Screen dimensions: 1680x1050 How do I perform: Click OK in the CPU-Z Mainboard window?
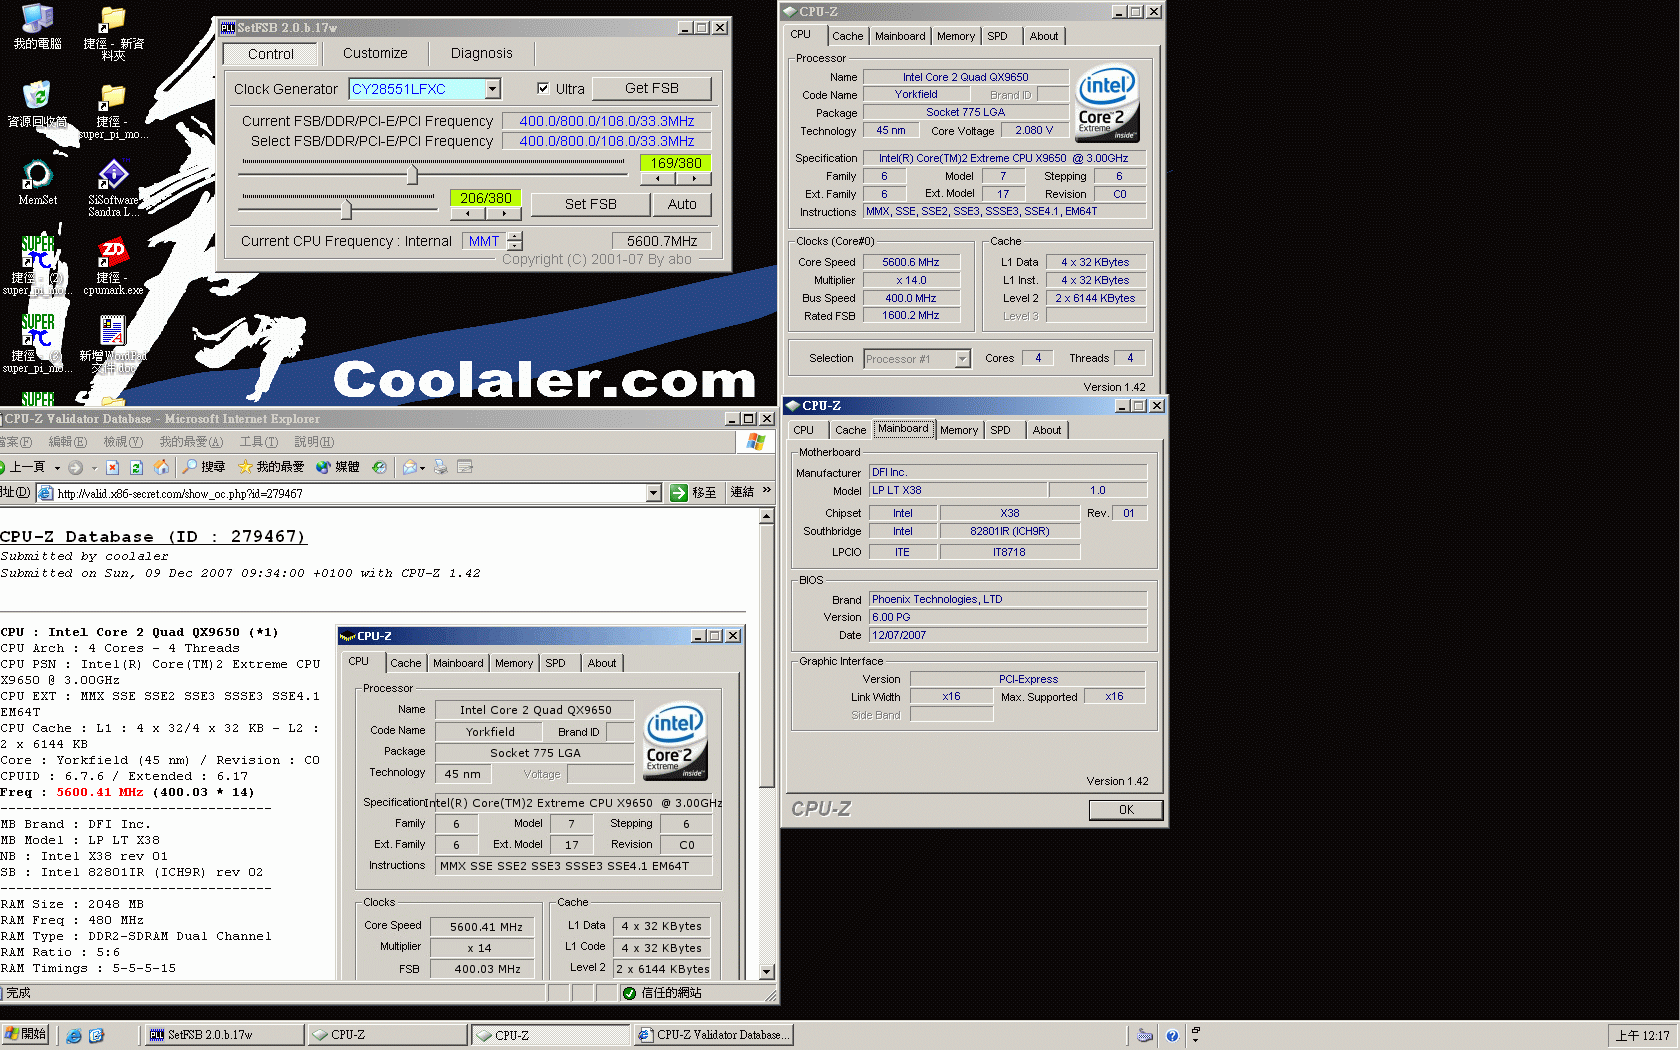tap(1126, 810)
